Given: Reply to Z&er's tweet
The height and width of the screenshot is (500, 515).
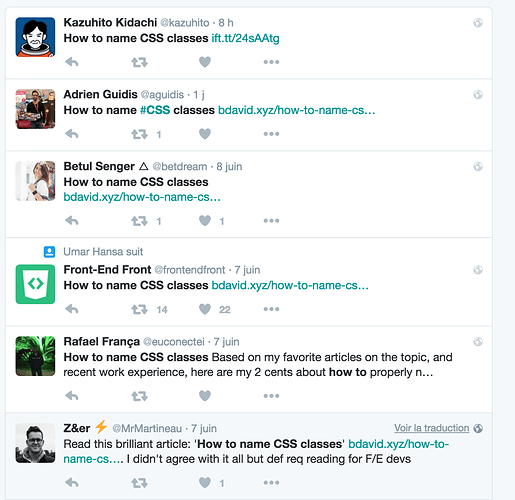Looking at the screenshot, I should [x=72, y=483].
